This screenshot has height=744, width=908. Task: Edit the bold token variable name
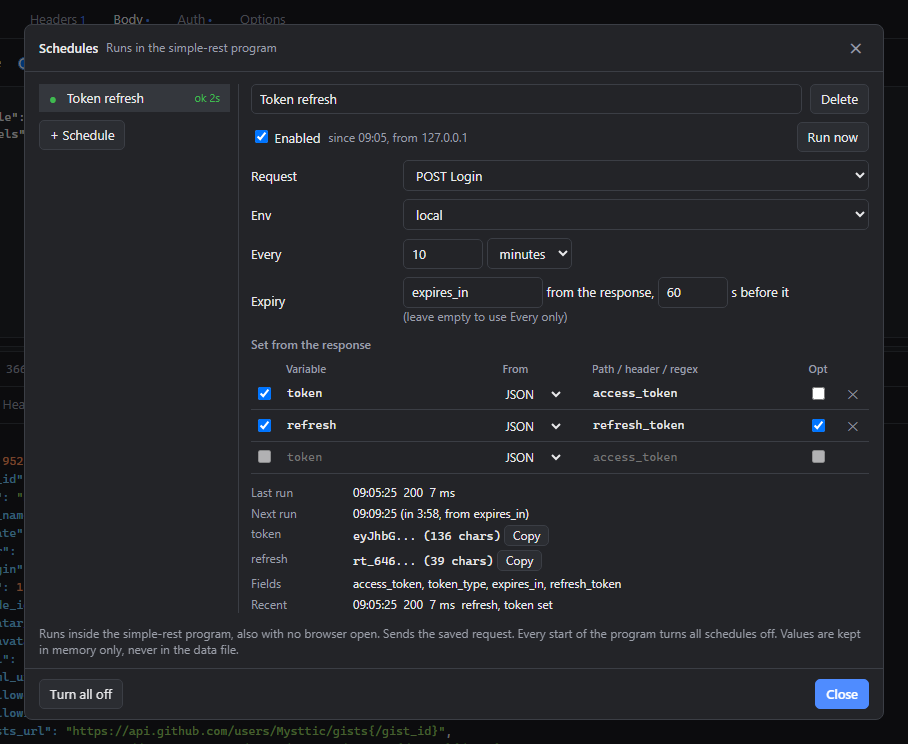click(389, 394)
